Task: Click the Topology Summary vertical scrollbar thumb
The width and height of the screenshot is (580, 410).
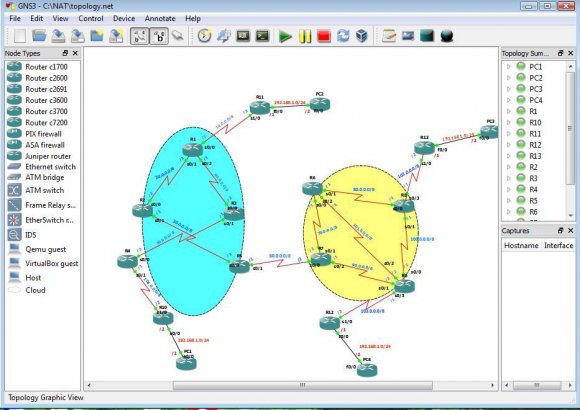Action: (x=570, y=128)
